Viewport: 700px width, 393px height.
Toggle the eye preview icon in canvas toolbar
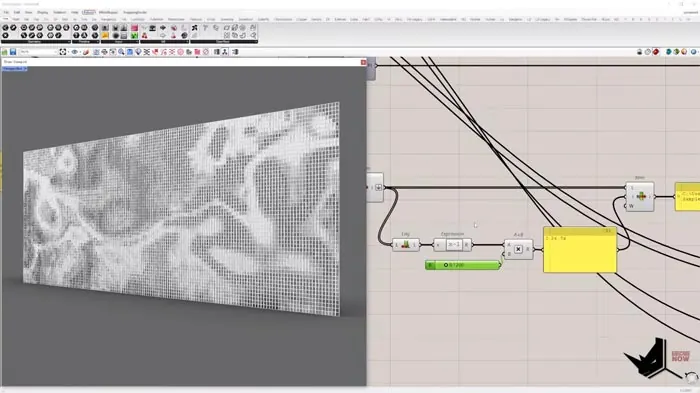tap(75, 52)
